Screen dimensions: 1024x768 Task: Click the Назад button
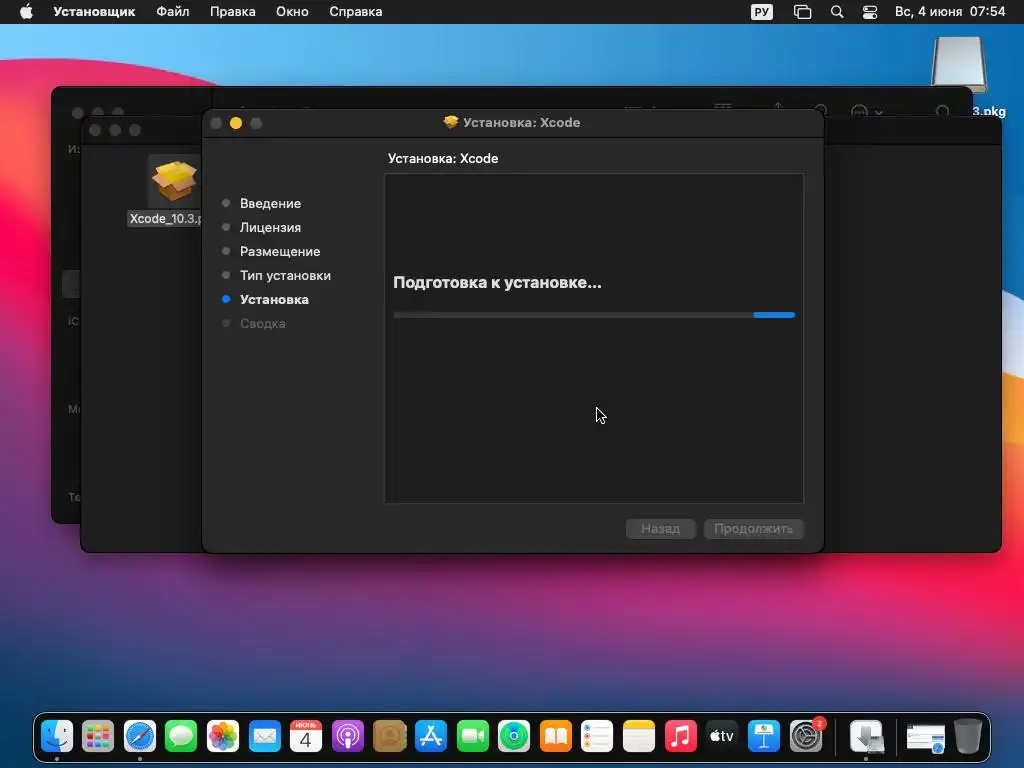[660, 528]
